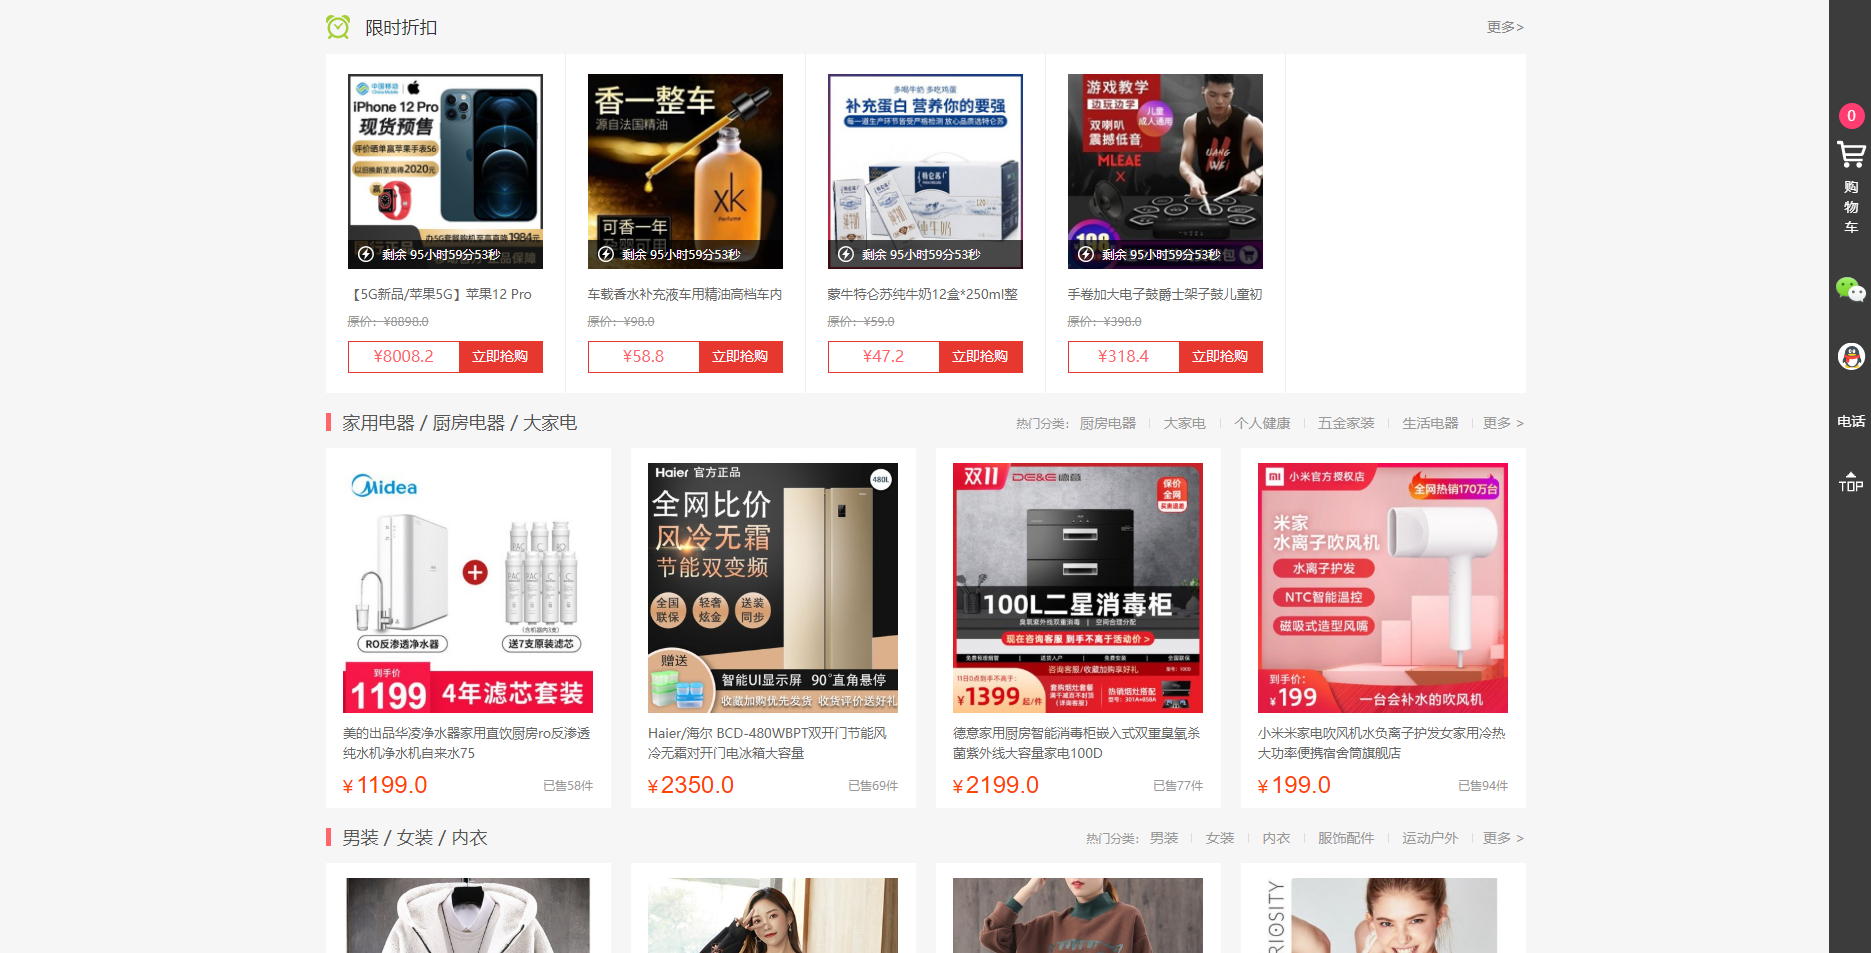Click the countdown timer icon on iPhone 12 Pro deal
The width and height of the screenshot is (1871, 953).
(x=365, y=254)
